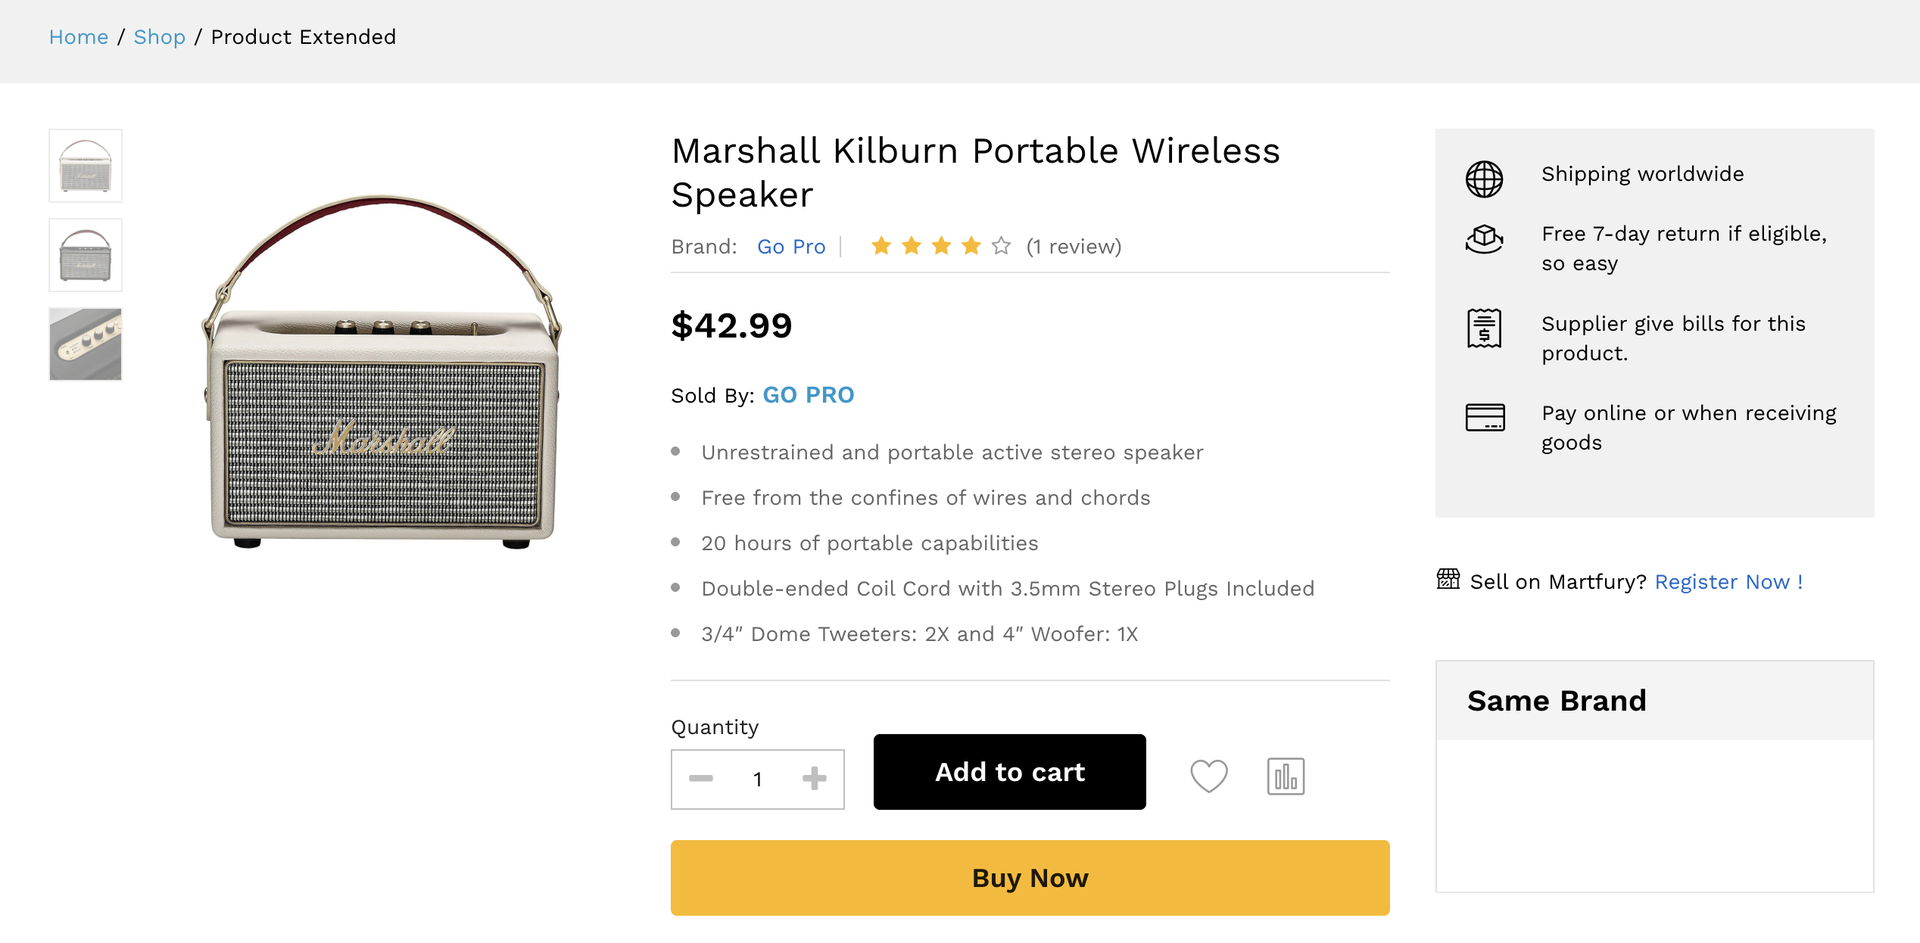The image size is (1920, 943).
Task: Go to Home breadcrumb link
Action: [x=79, y=37]
